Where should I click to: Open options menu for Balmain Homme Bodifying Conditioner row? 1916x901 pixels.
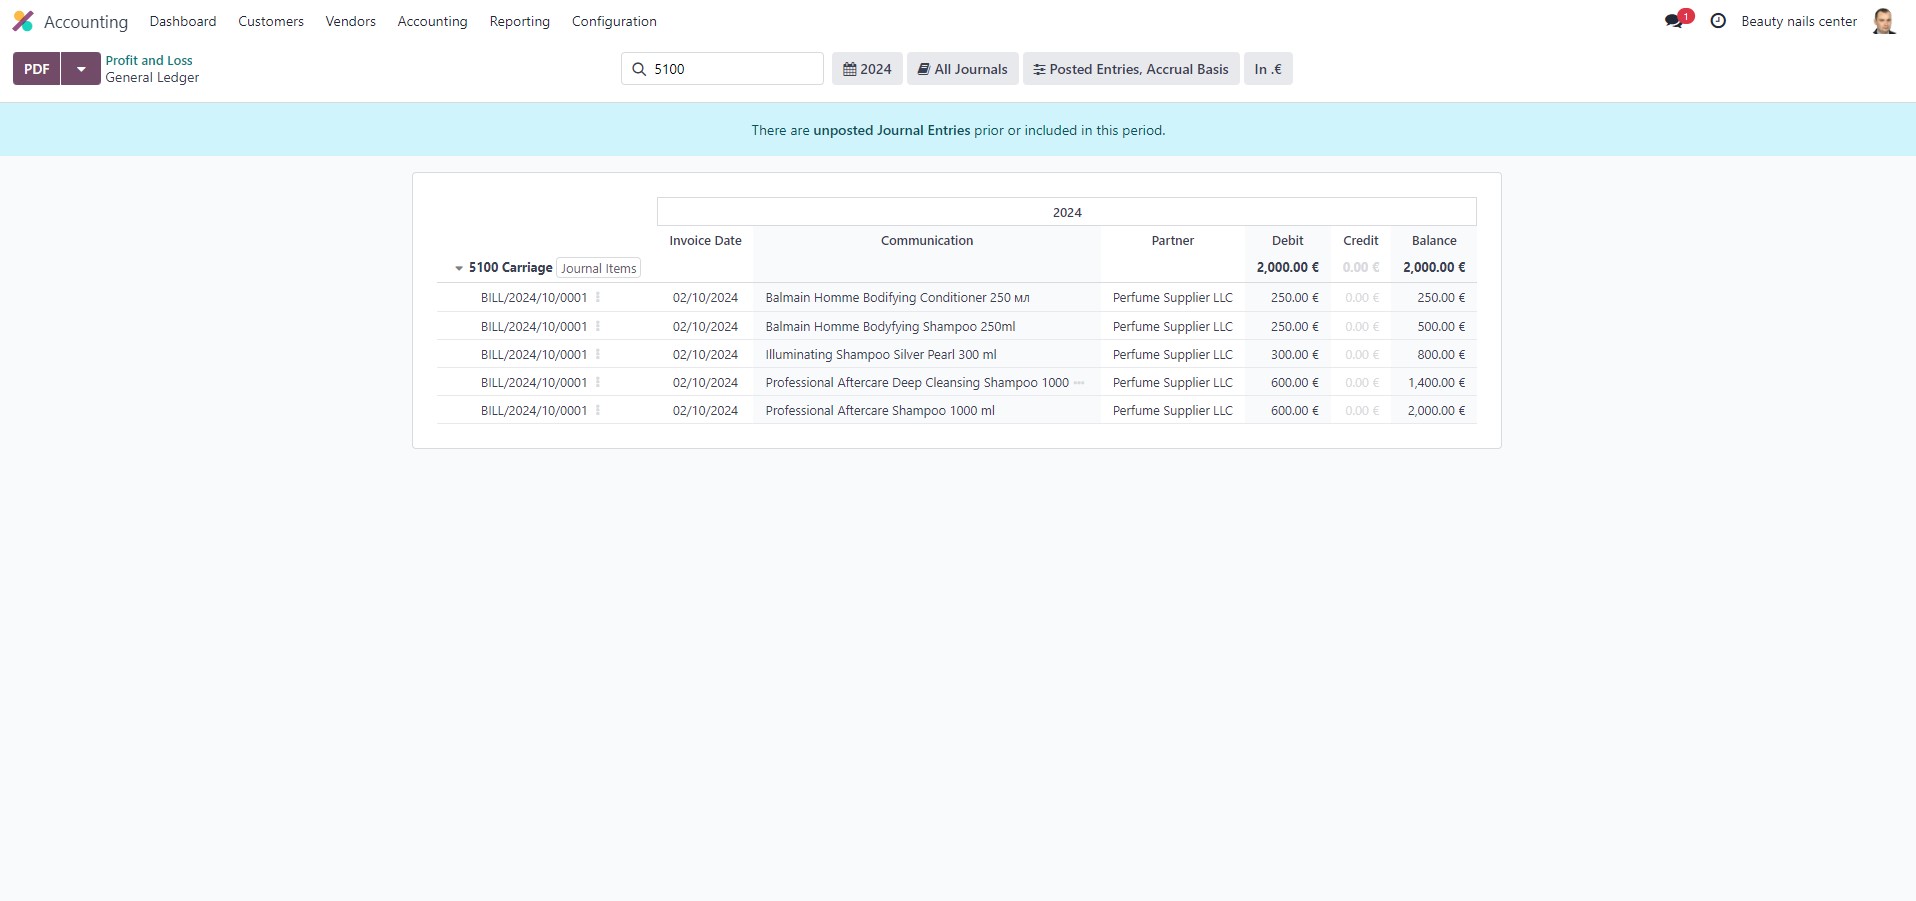tap(598, 297)
